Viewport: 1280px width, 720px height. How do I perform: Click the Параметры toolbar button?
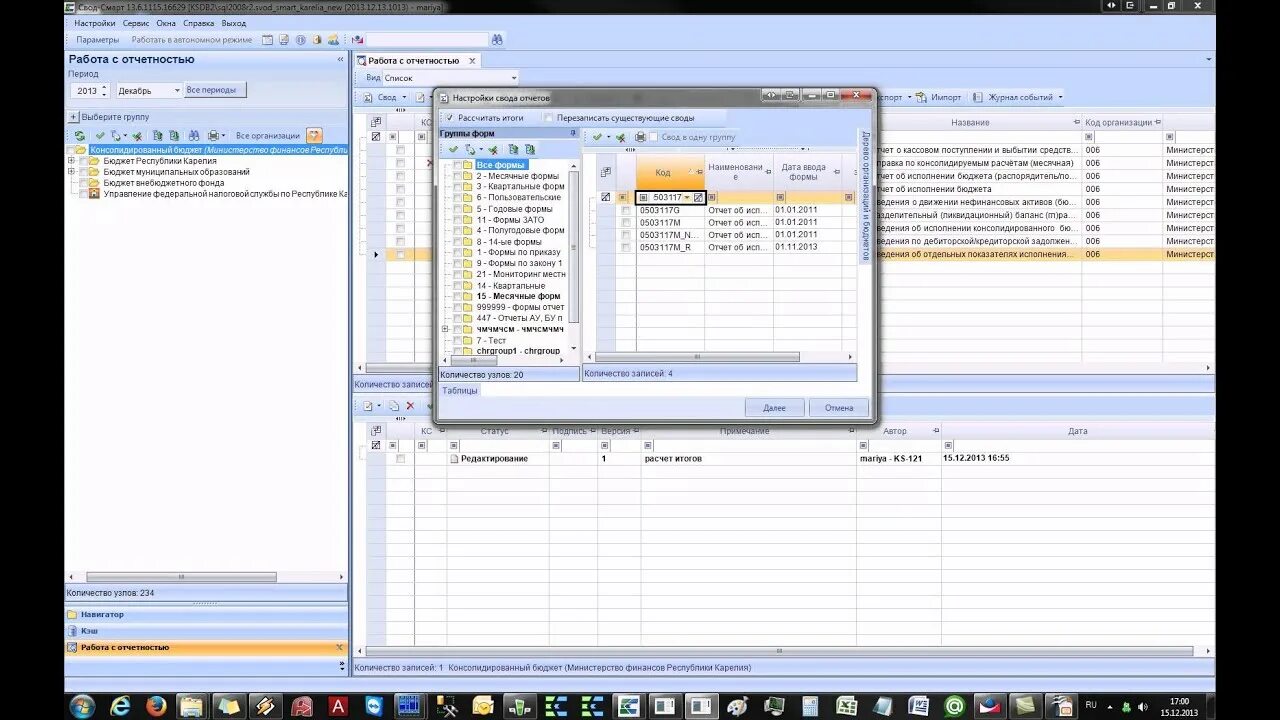(x=97, y=40)
